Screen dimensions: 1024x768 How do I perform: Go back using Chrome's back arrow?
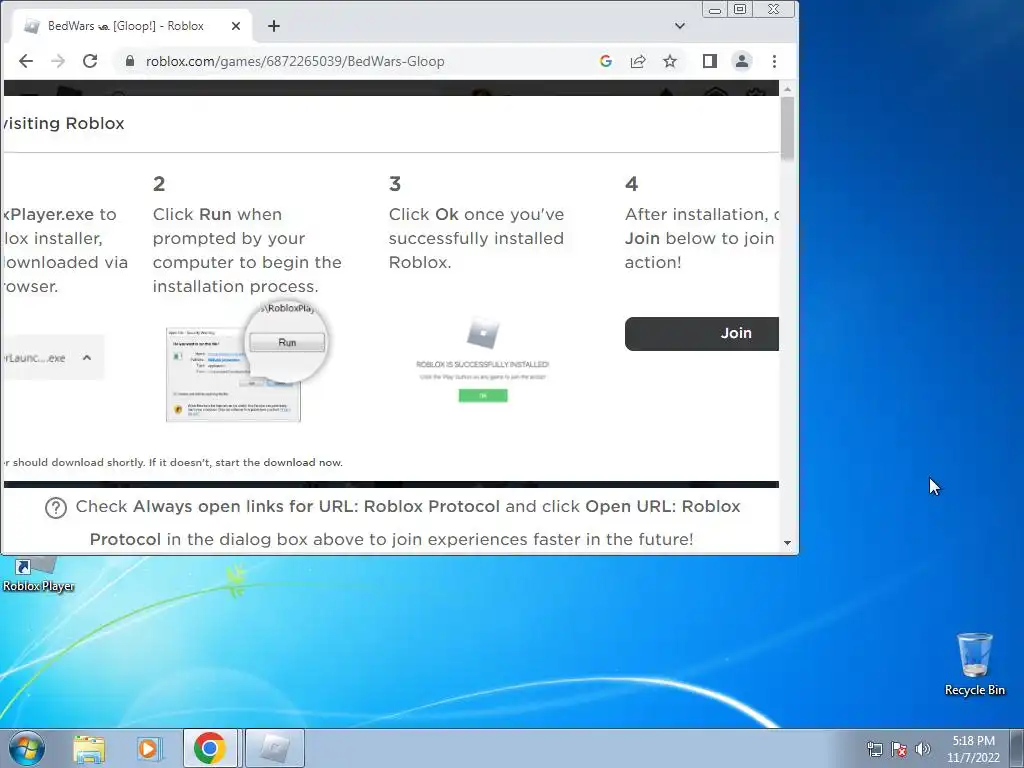point(25,61)
